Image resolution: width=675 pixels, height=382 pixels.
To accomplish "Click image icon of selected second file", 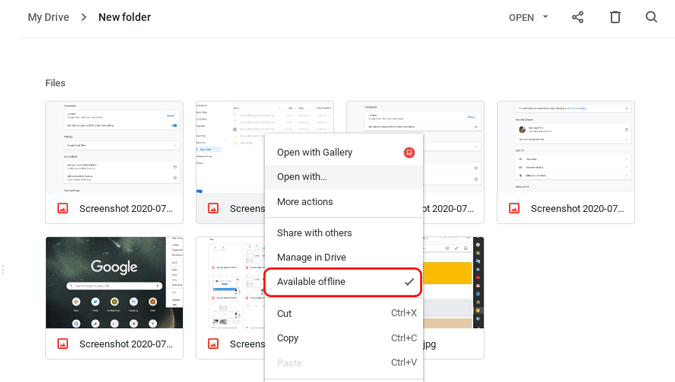I will [213, 208].
